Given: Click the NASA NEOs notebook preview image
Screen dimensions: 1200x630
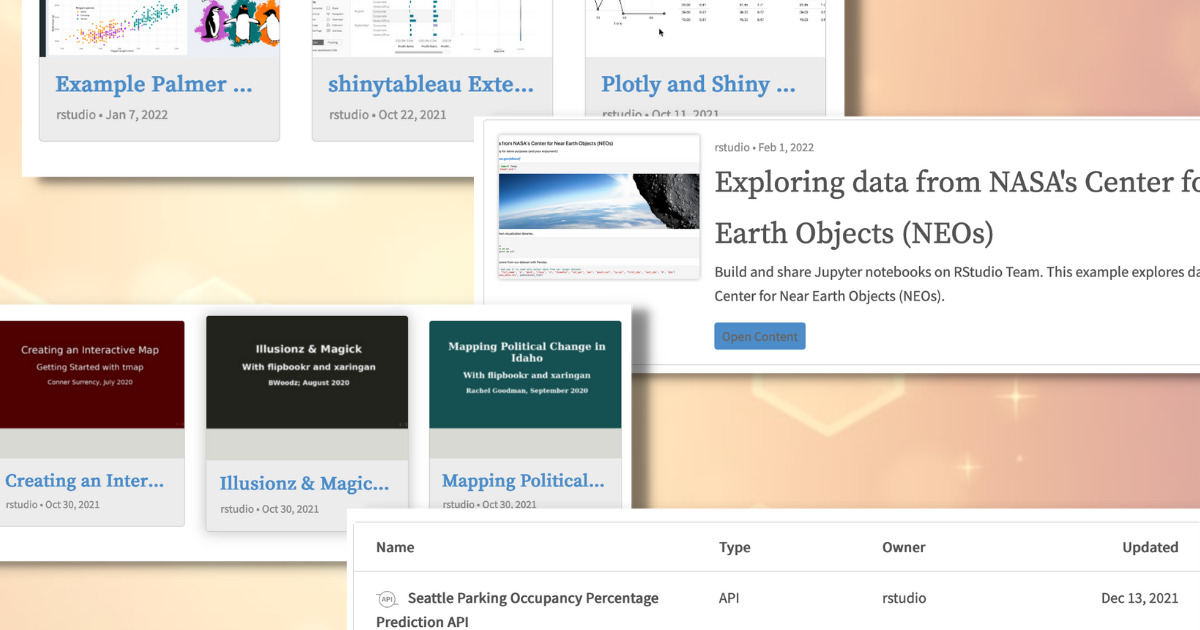Looking at the screenshot, I should click(x=598, y=207).
